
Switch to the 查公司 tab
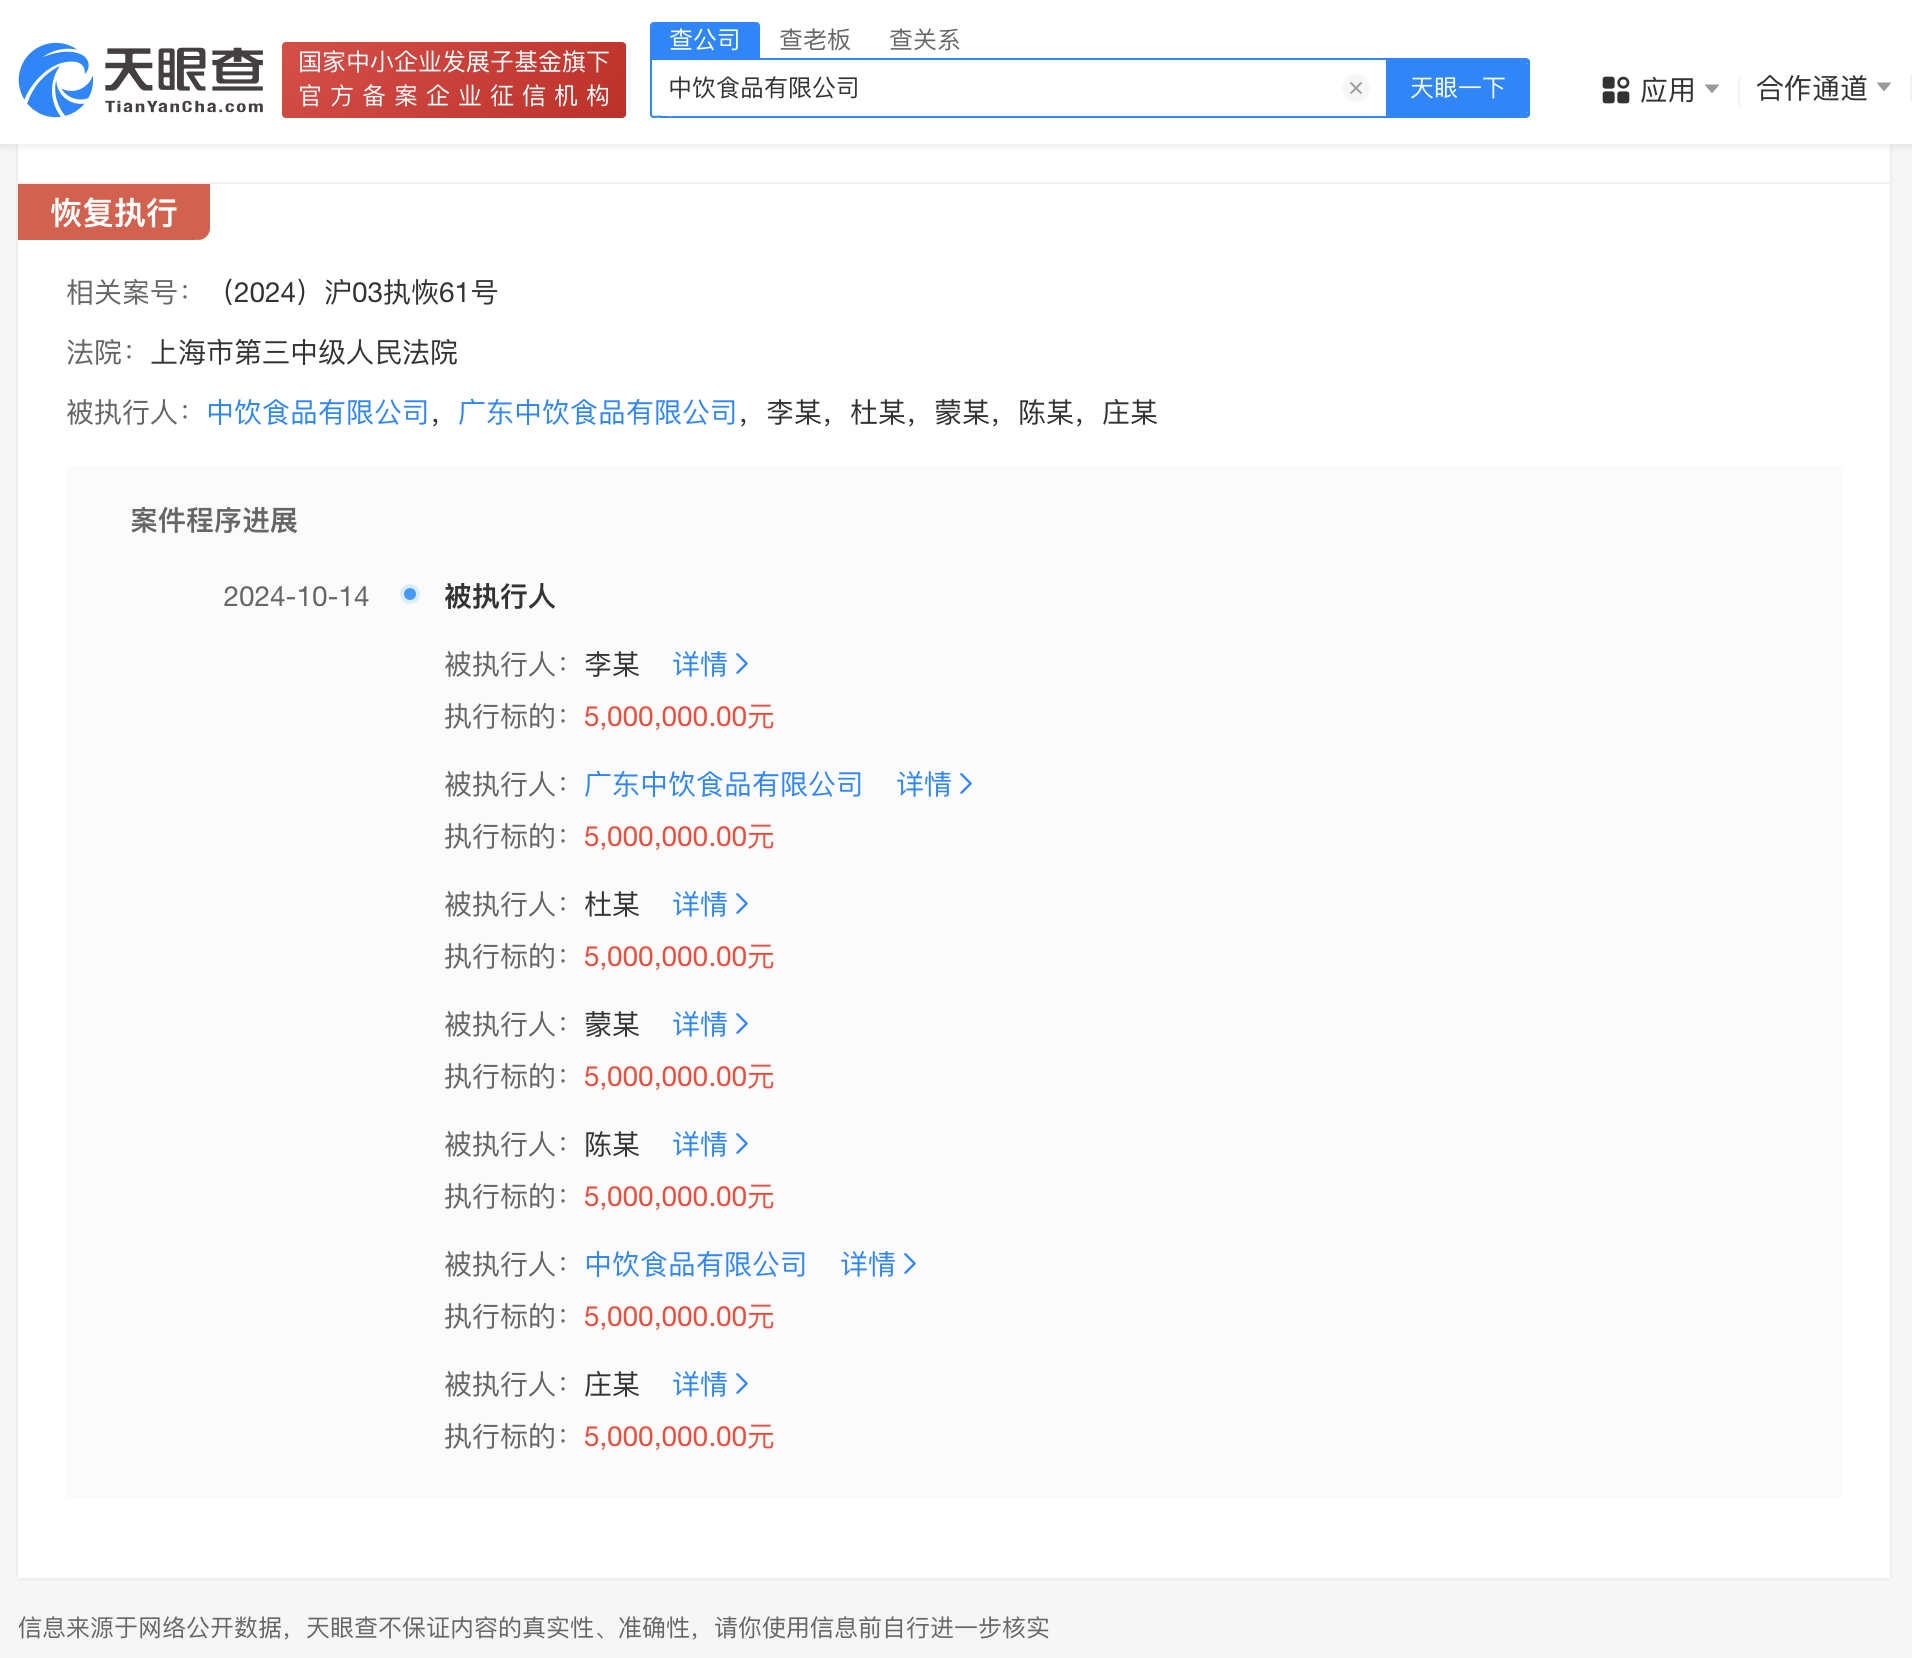click(x=705, y=40)
